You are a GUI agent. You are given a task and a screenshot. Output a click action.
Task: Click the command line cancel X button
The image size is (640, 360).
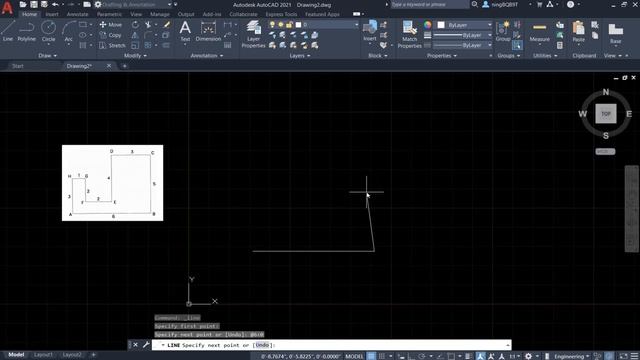[x=136, y=345]
